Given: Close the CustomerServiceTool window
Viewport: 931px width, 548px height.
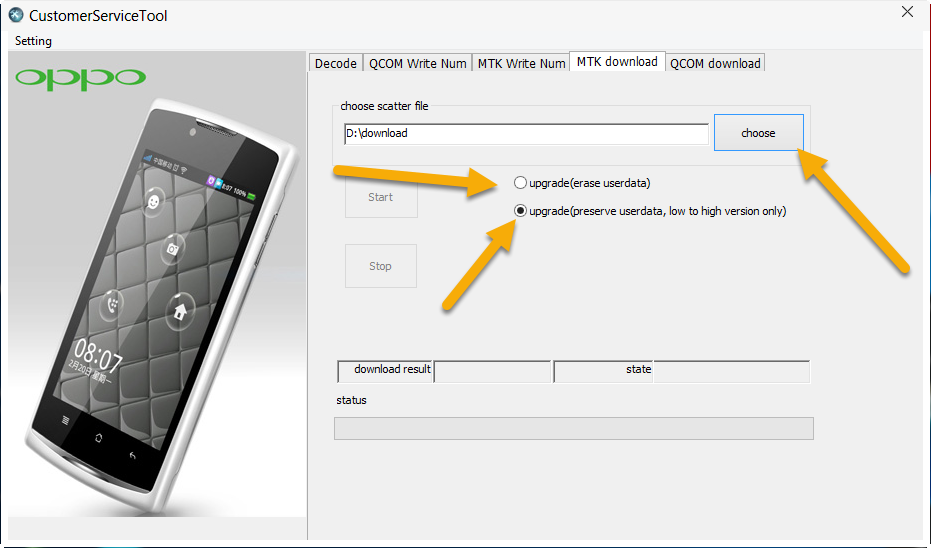Looking at the screenshot, I should coord(907,12).
